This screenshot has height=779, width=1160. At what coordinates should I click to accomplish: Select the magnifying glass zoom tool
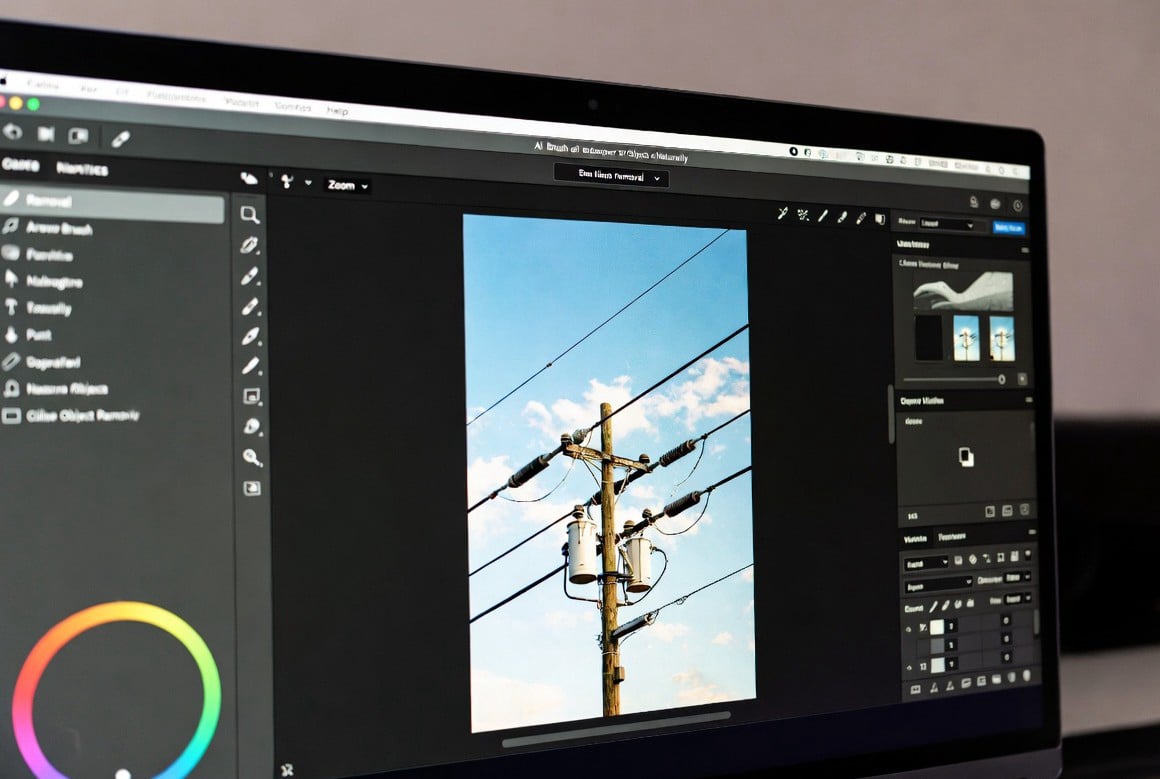pos(249,214)
